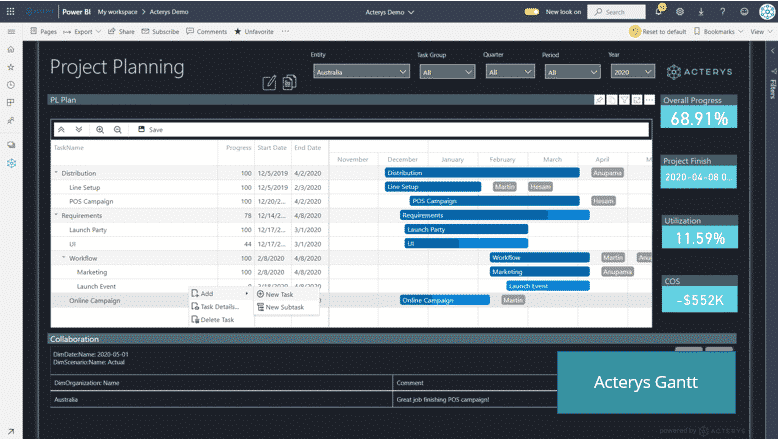Open the filter icon on PL Plan visual
Image resolution: width=778 pixels, height=439 pixels.
pyautogui.click(x=624, y=100)
